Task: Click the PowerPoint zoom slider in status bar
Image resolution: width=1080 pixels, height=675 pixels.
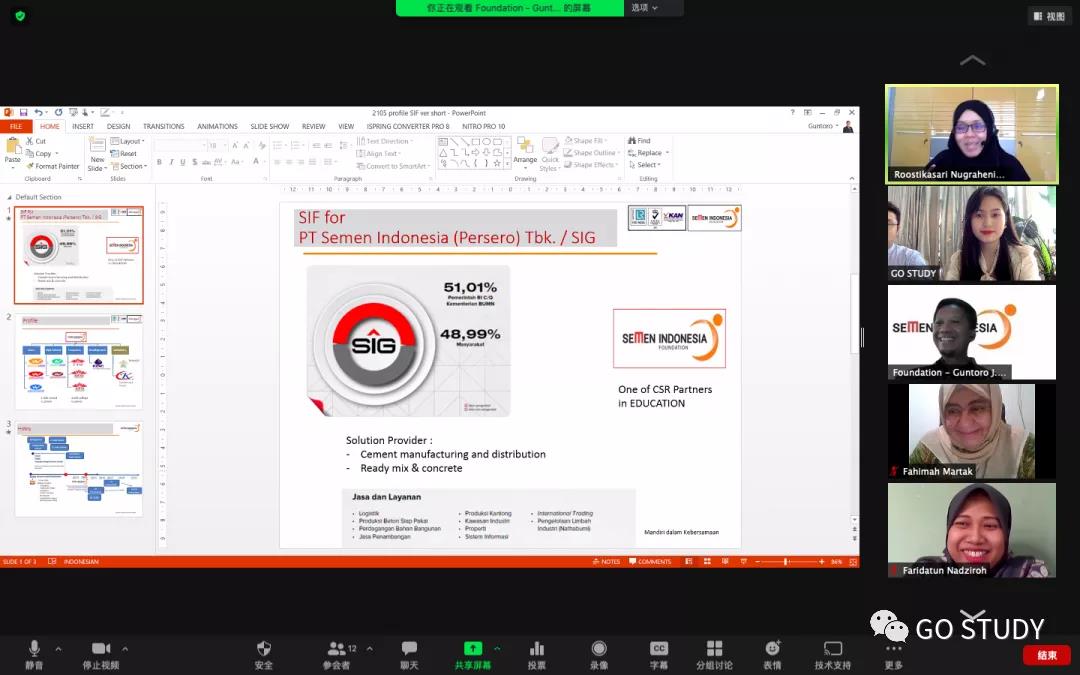Action: coord(785,562)
